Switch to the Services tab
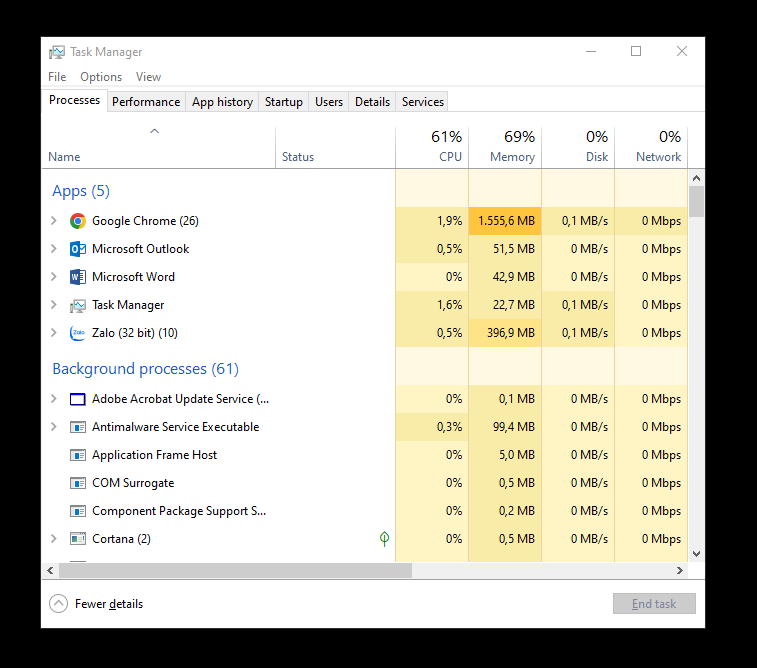 pos(422,102)
